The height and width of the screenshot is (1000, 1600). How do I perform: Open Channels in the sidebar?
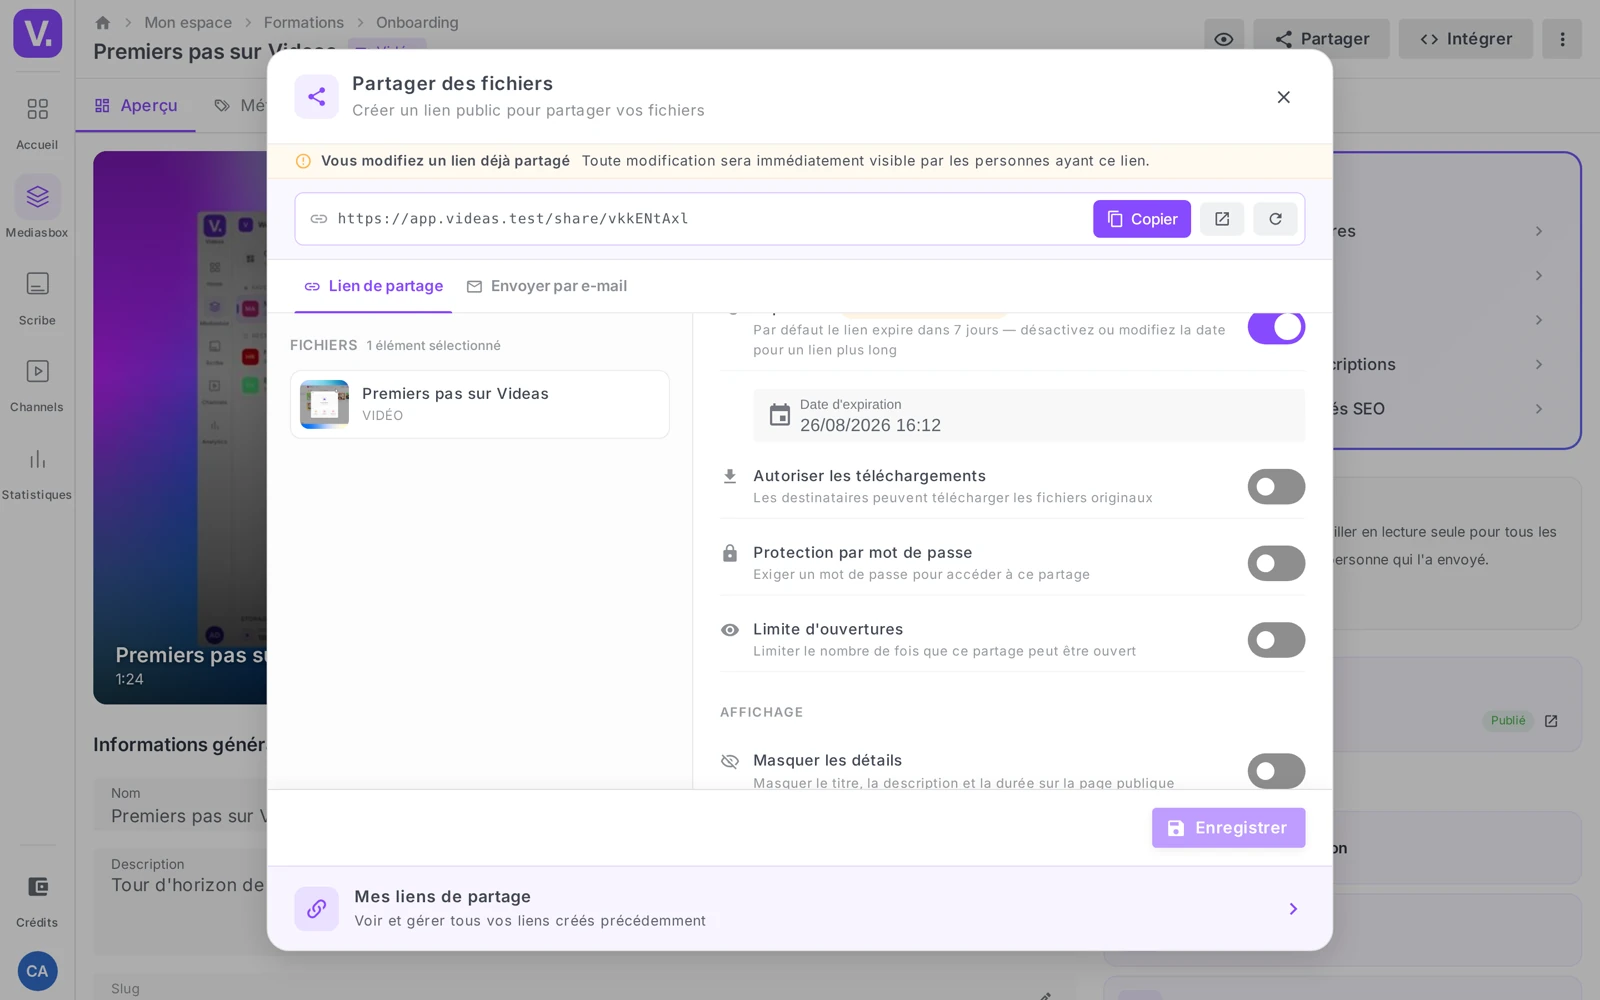pos(37,385)
